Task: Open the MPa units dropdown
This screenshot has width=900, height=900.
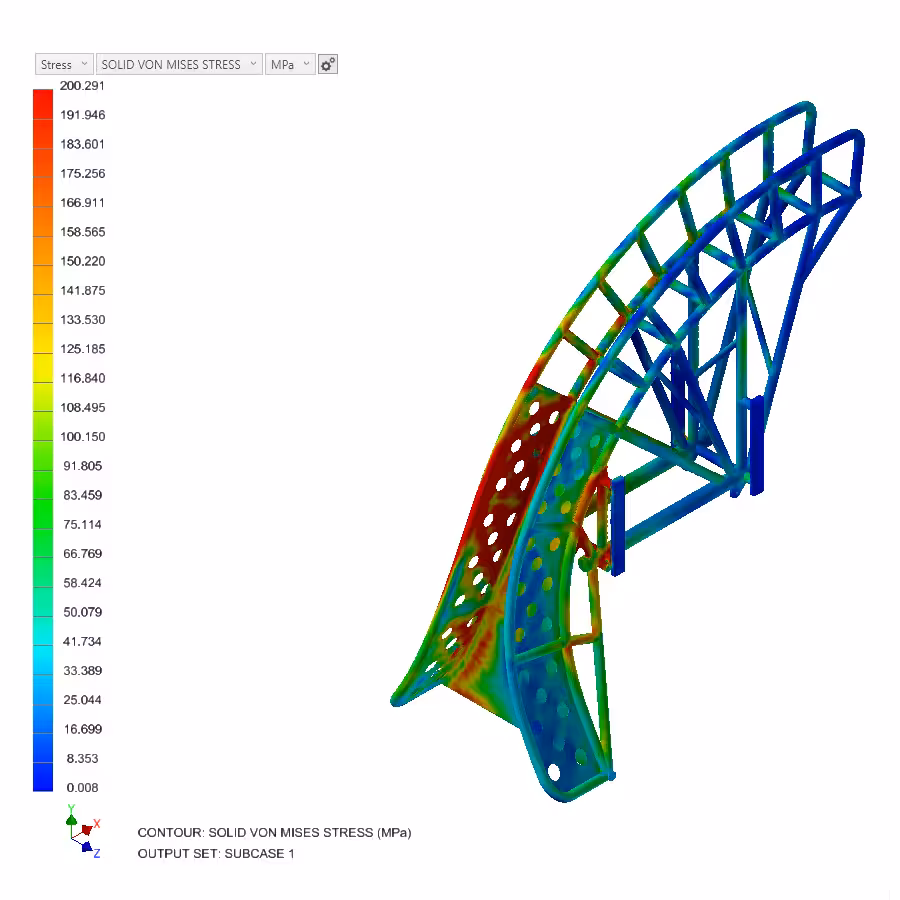Action: click(x=290, y=64)
